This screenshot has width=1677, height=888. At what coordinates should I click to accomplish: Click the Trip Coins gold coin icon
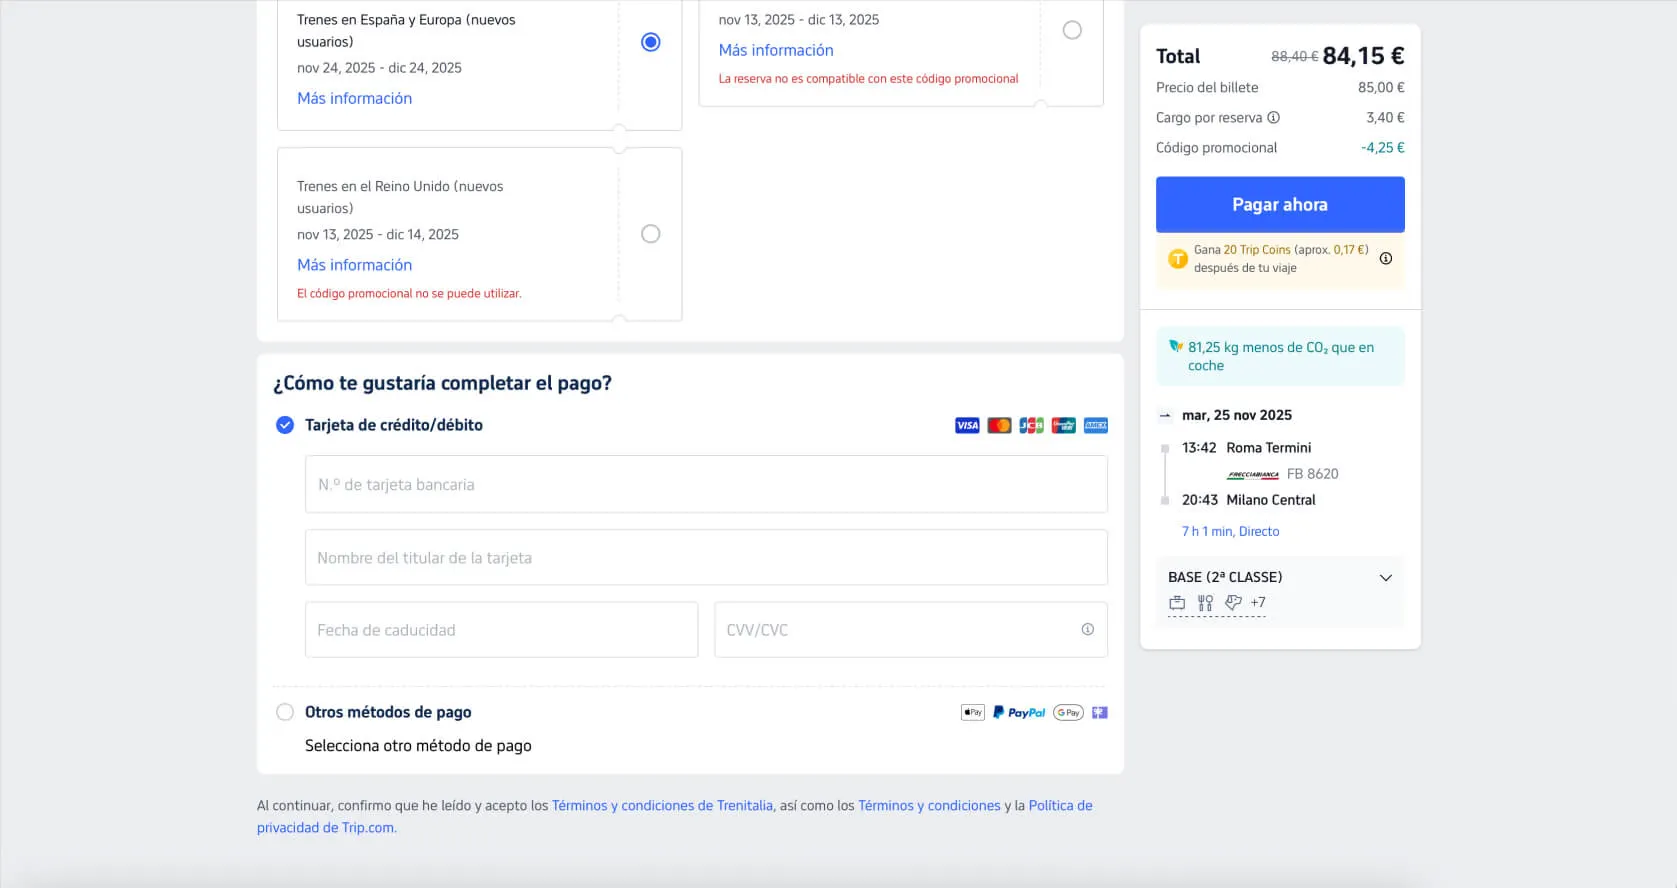pos(1178,259)
